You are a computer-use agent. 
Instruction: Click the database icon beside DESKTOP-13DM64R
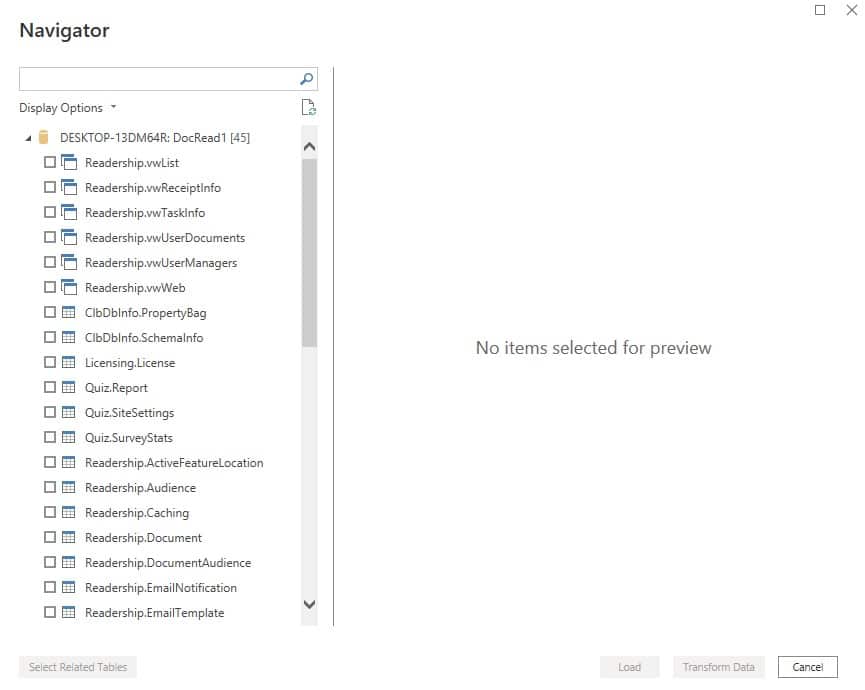(42, 137)
